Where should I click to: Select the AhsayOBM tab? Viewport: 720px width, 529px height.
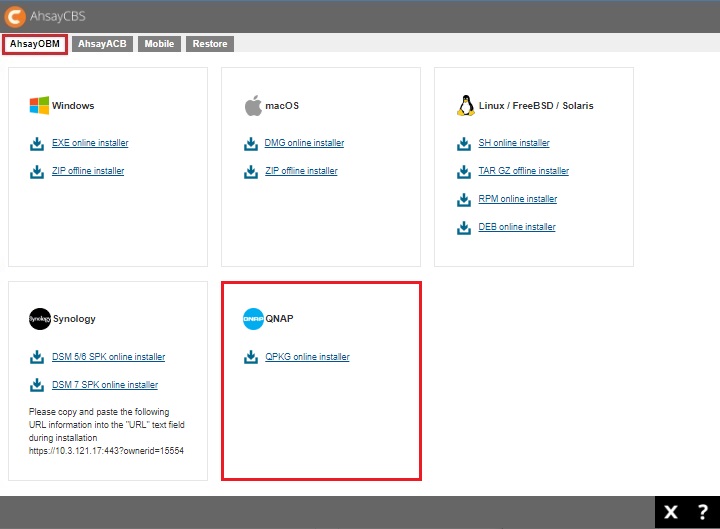pos(35,44)
